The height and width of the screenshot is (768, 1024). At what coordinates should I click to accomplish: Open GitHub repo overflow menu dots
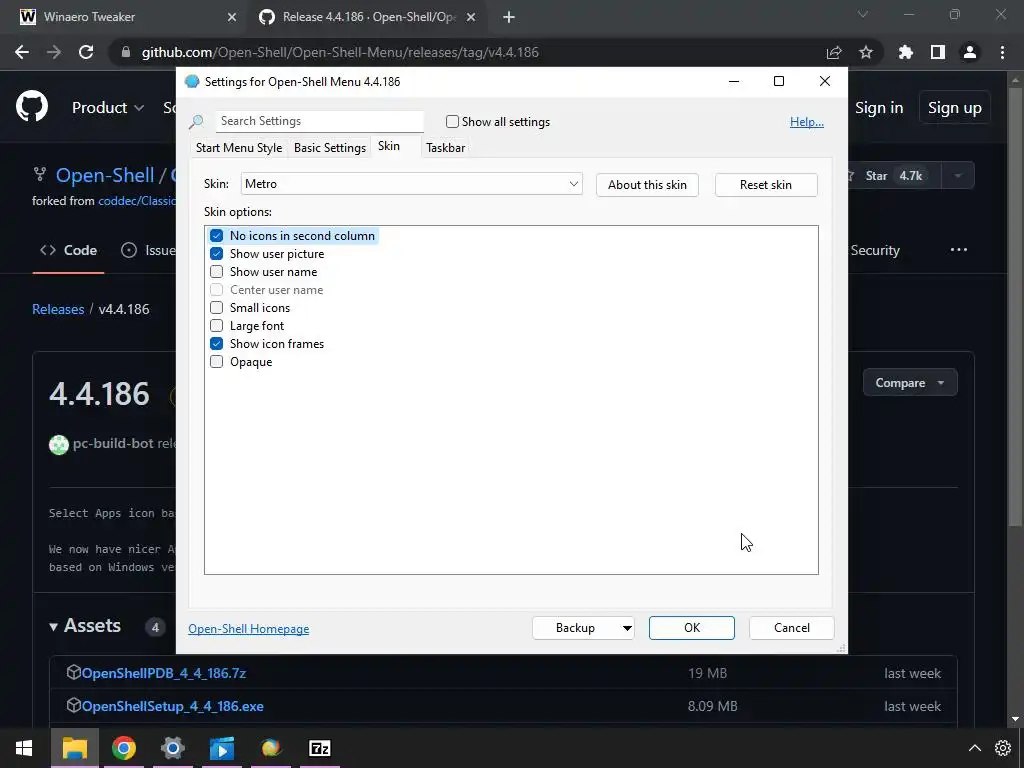pyautogui.click(x=959, y=250)
